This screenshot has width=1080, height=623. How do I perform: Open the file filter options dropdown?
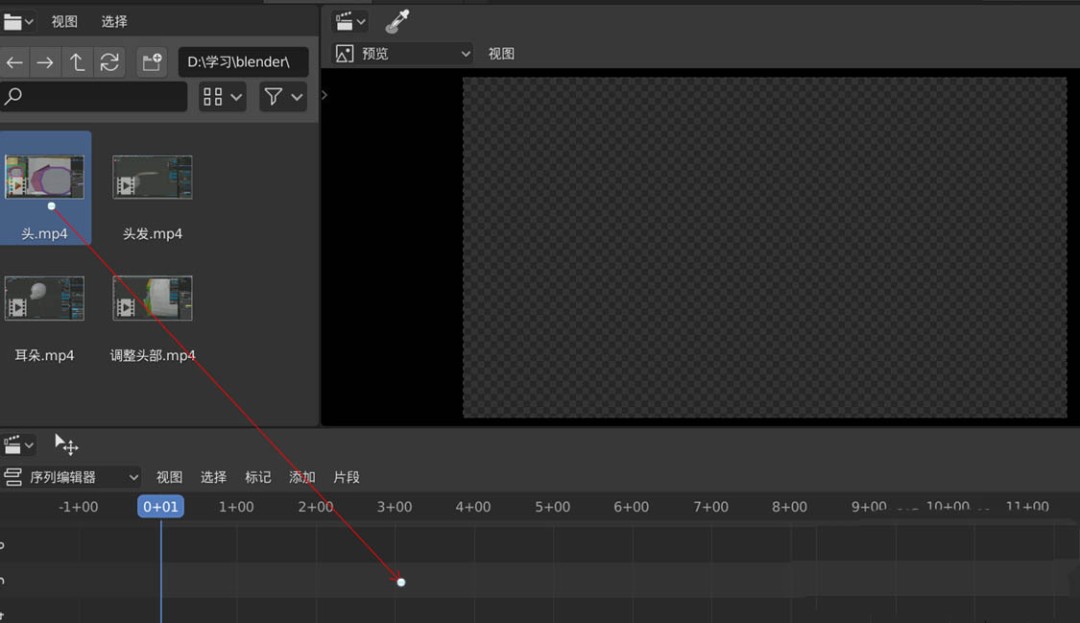282,96
